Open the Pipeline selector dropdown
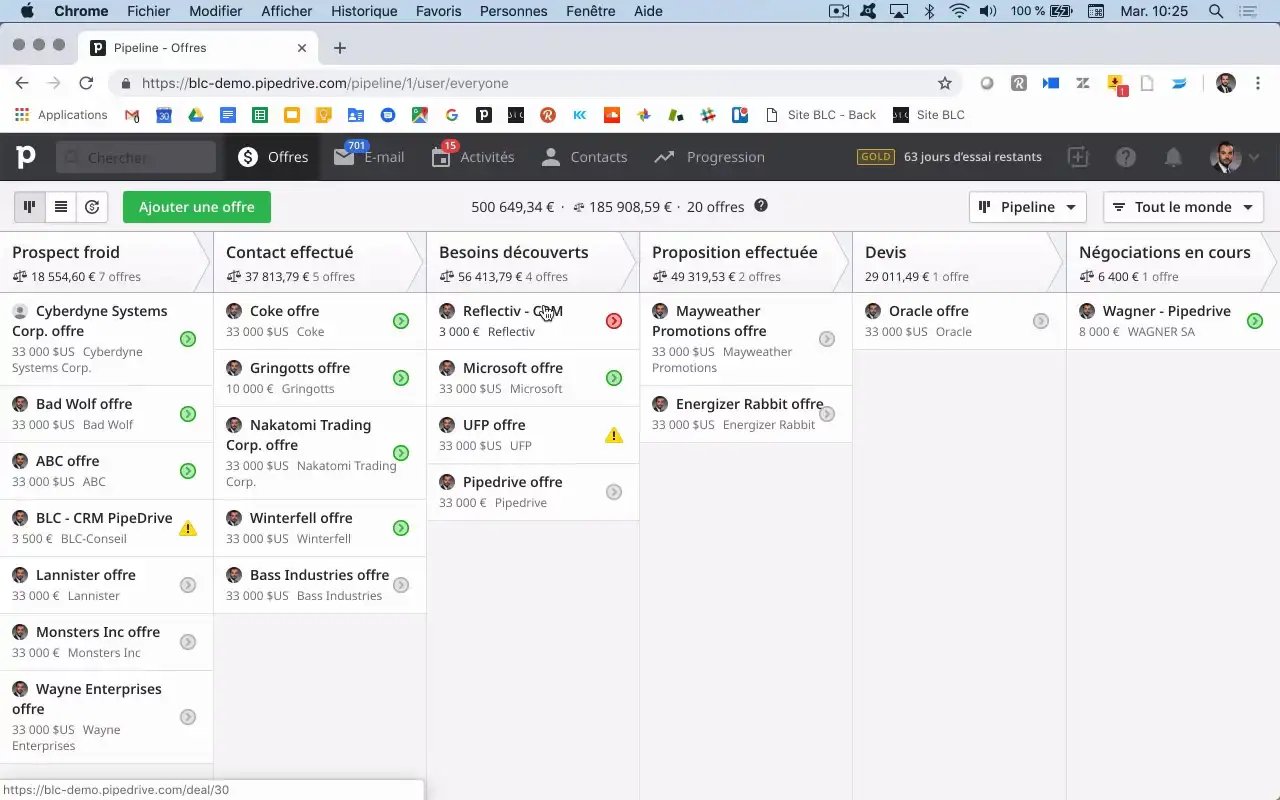Screen dimensions: 1280x800 1028,207
